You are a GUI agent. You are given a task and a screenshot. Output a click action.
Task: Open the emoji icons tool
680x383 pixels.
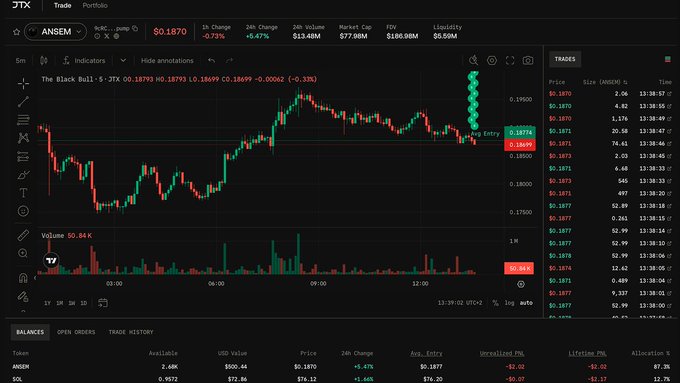pyautogui.click(x=23, y=211)
